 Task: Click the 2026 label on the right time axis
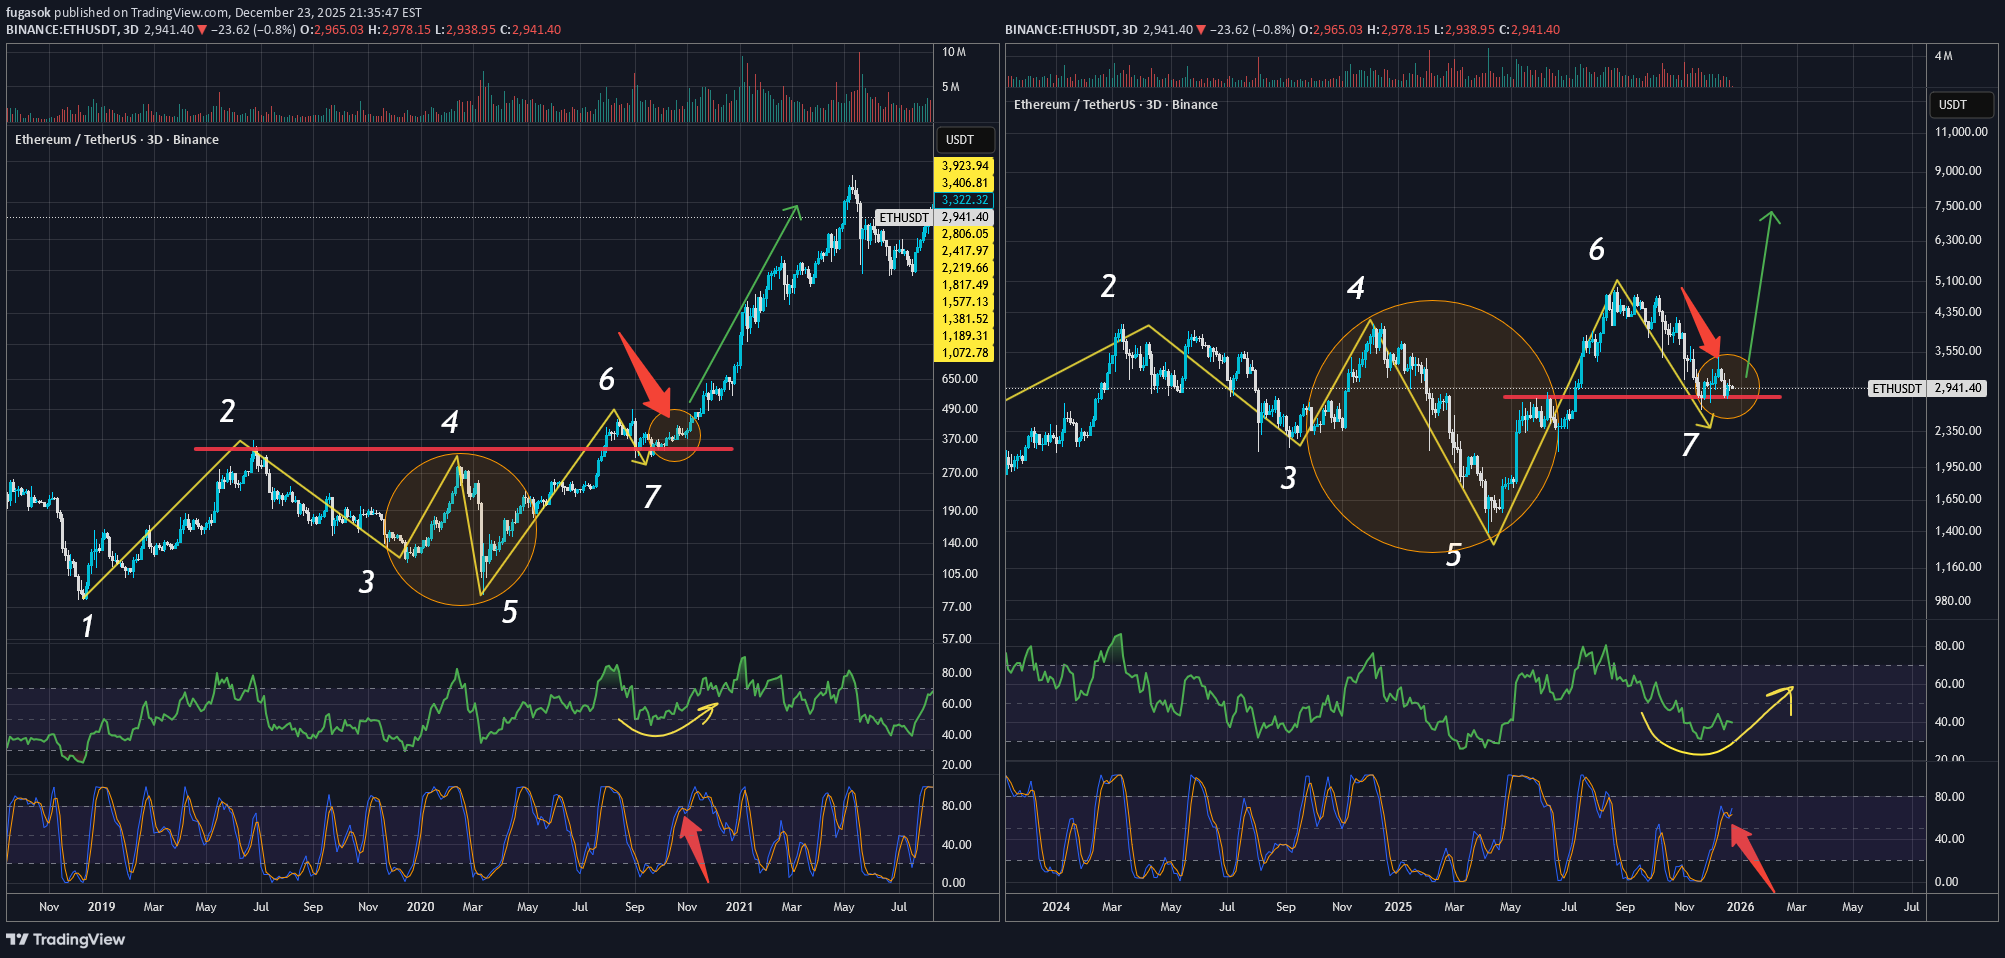click(1740, 907)
